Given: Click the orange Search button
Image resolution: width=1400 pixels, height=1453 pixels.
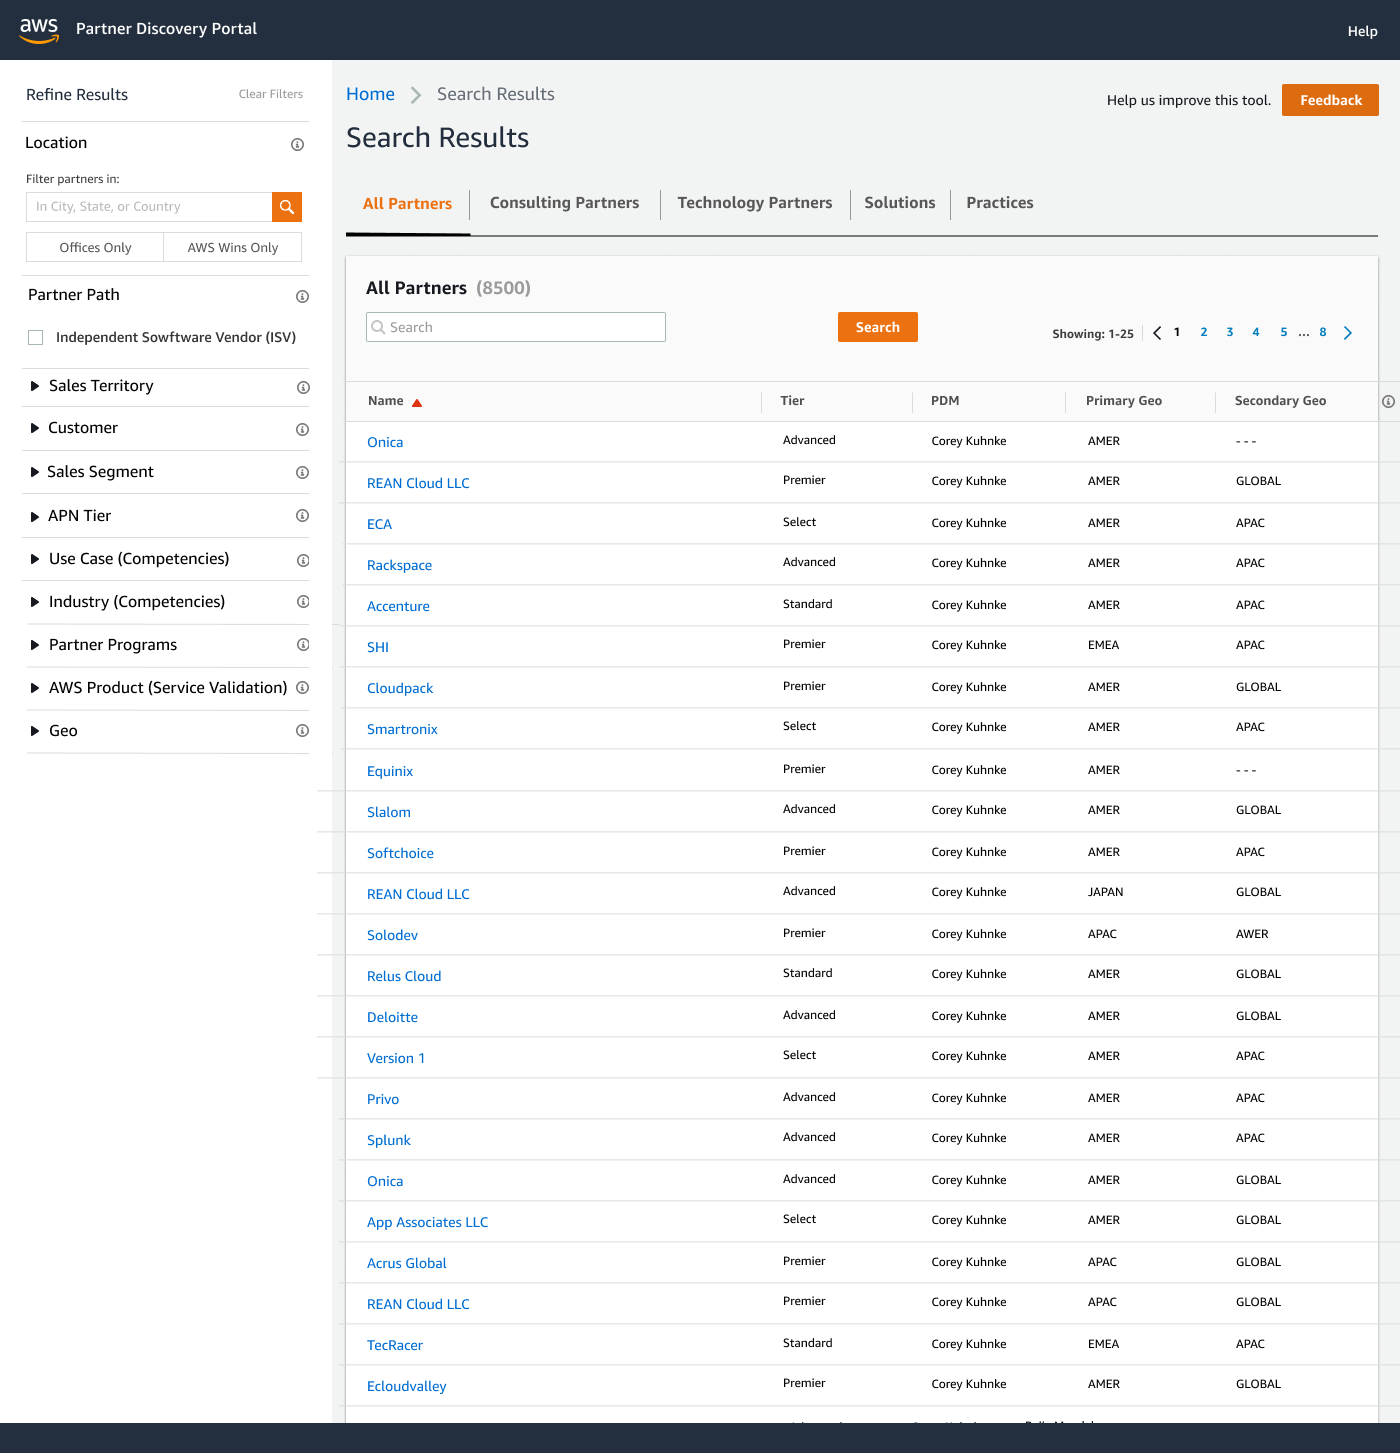Looking at the screenshot, I should click(x=877, y=327).
